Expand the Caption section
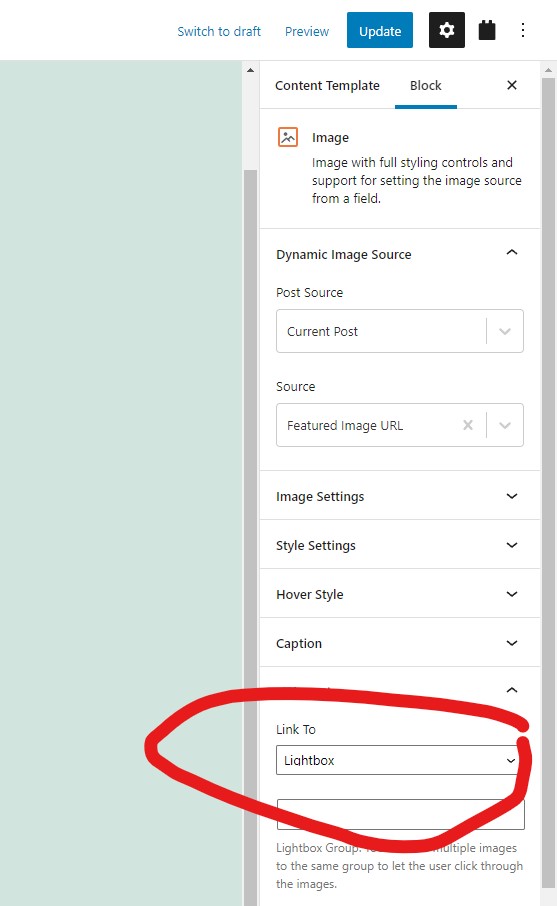557x906 pixels. coord(400,643)
